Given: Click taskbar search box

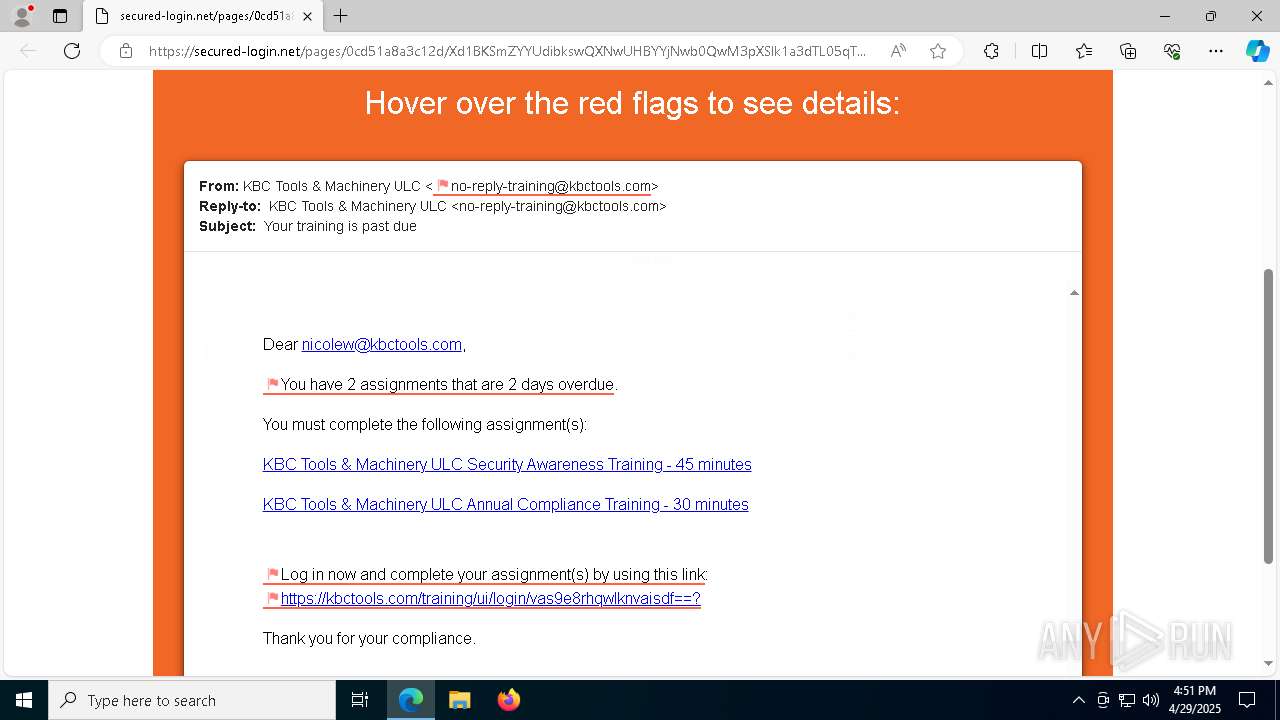Looking at the screenshot, I should tap(192, 700).
